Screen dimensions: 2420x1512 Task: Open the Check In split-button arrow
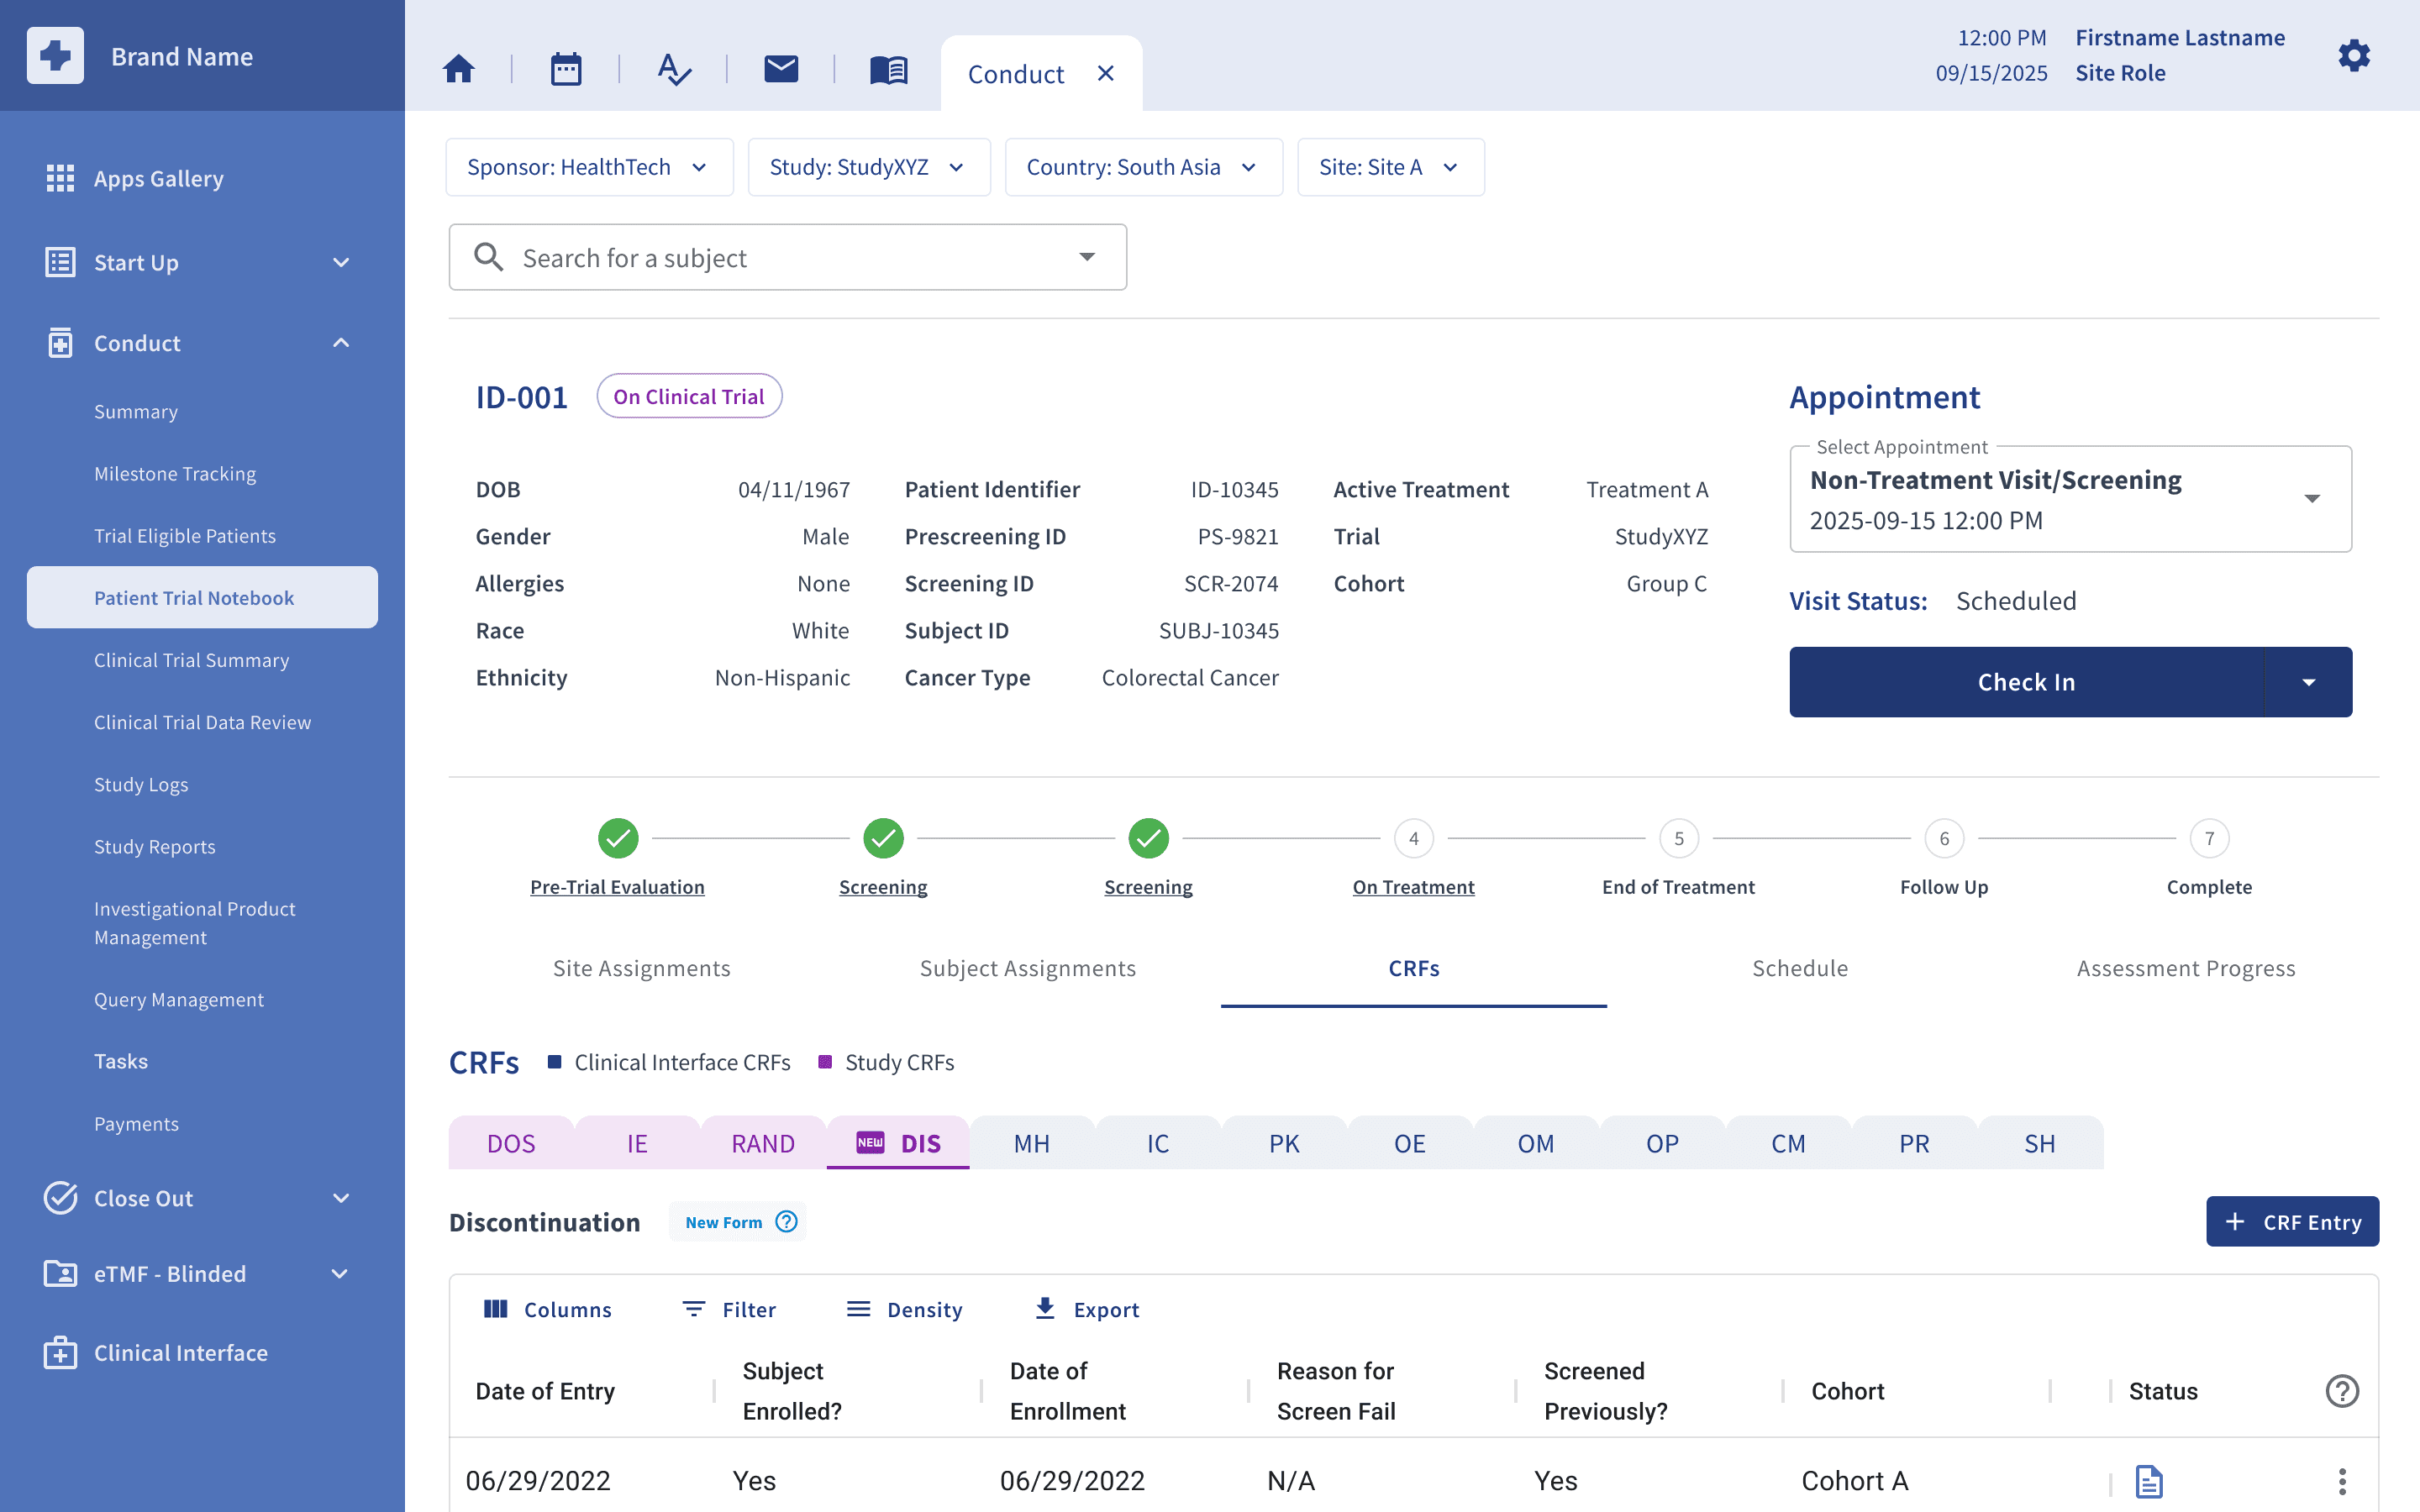[x=2309, y=682]
